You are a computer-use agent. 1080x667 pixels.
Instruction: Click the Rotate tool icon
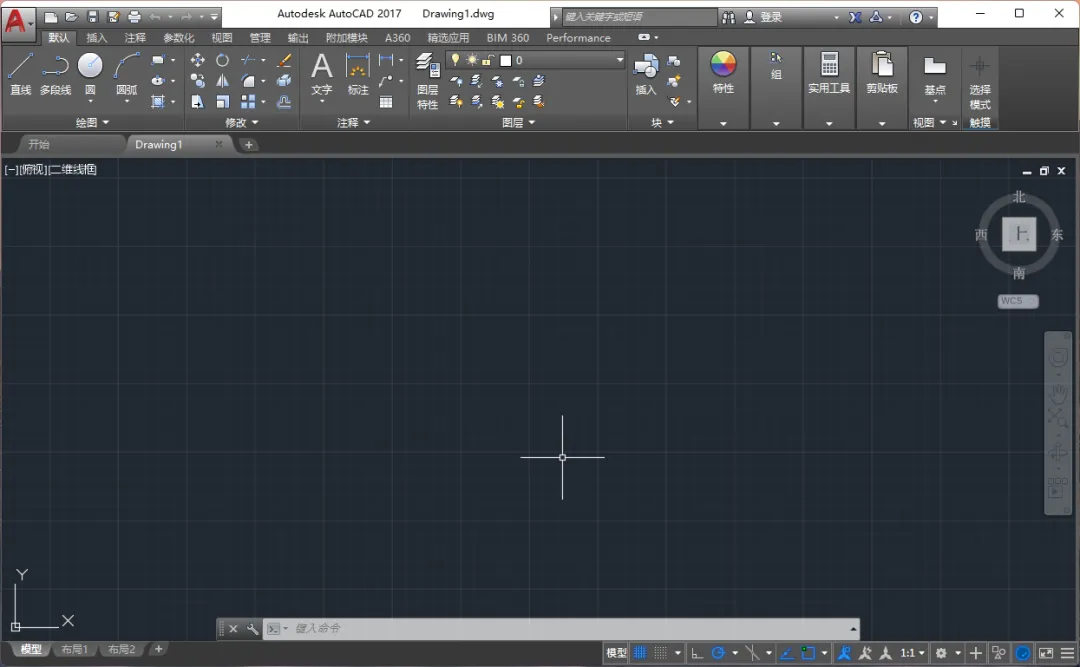[x=222, y=60]
